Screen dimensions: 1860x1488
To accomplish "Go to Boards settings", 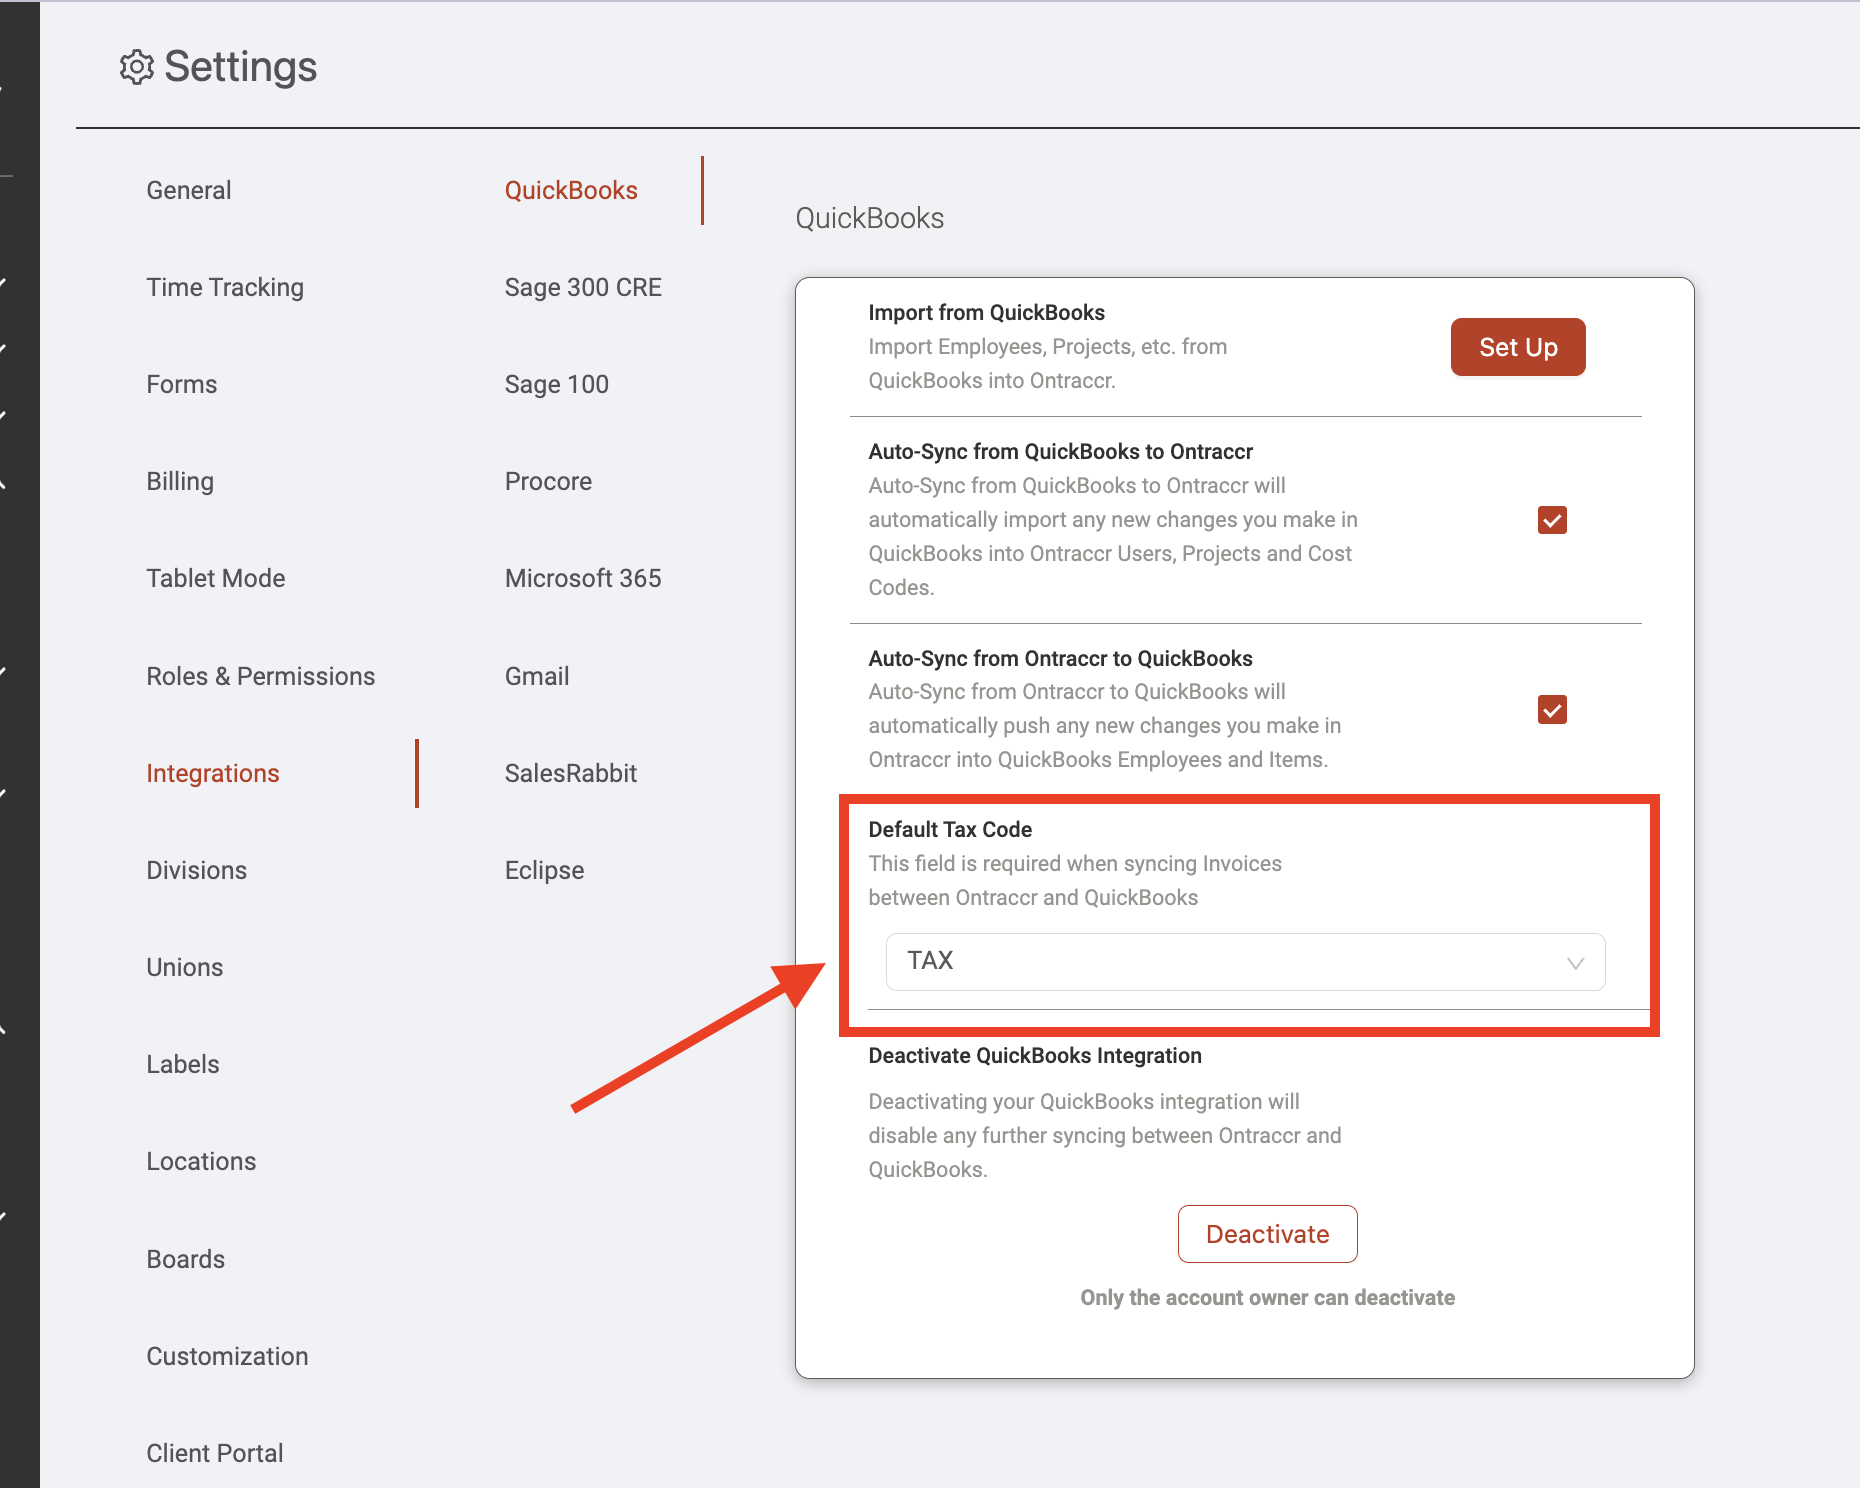I will pyautogui.click(x=186, y=1259).
